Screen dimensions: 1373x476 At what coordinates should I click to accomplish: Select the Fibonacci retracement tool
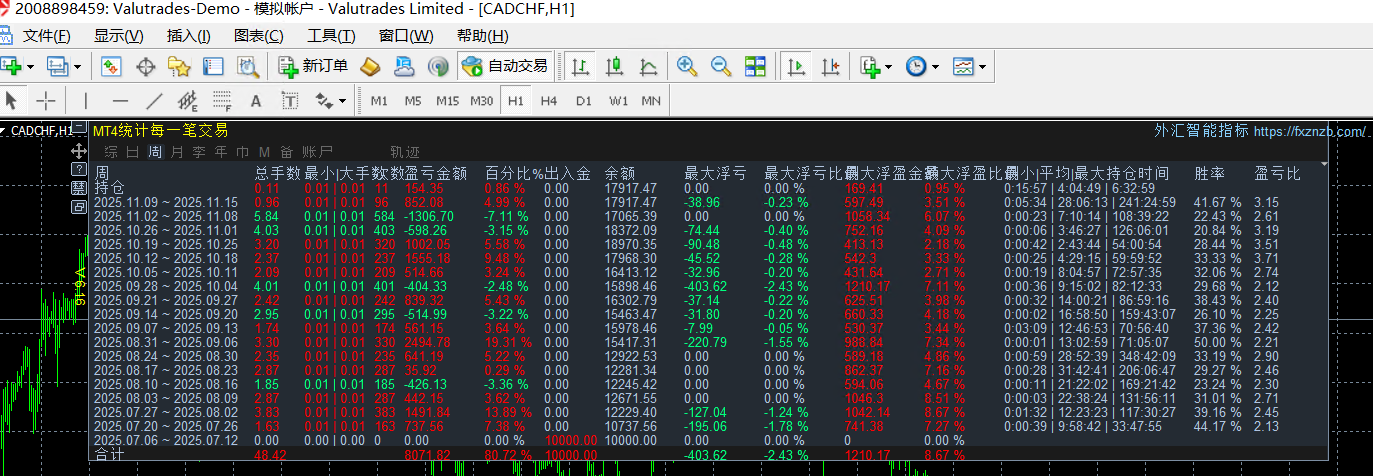(222, 100)
